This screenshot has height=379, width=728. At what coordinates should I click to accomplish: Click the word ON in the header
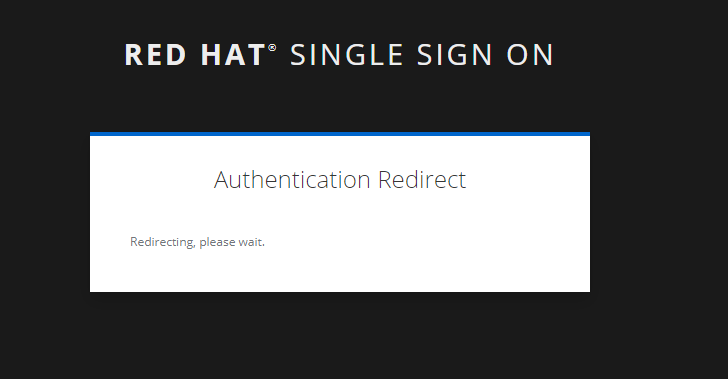tap(530, 55)
